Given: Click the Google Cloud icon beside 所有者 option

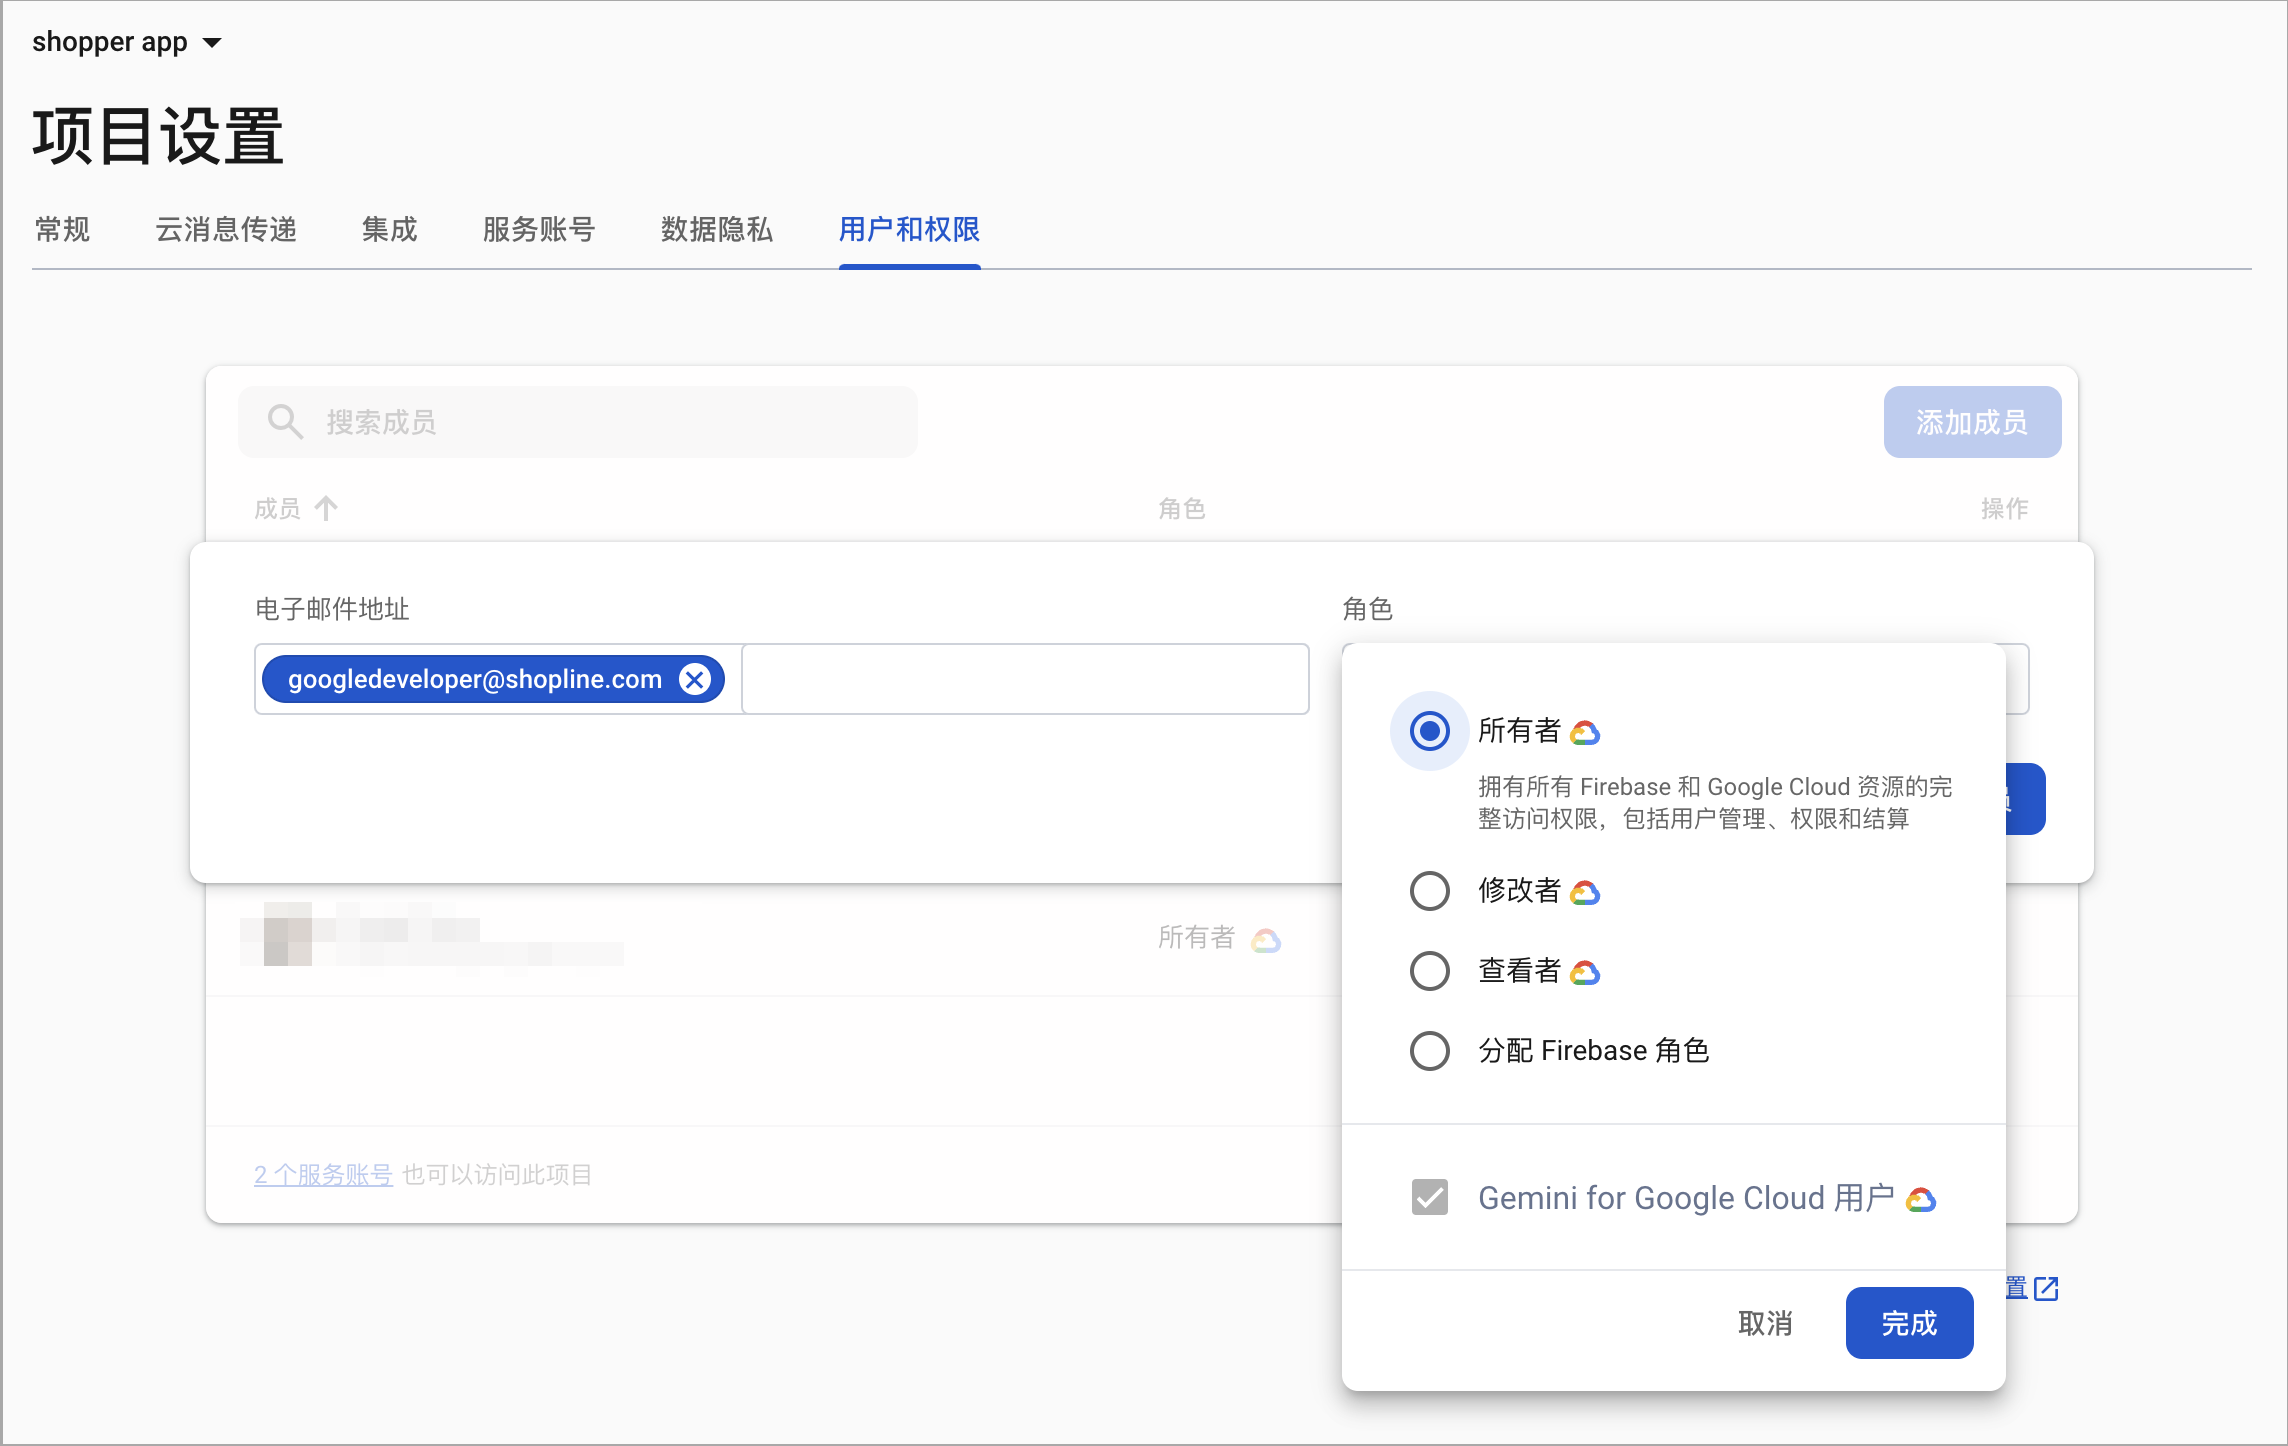Looking at the screenshot, I should tap(1585, 733).
